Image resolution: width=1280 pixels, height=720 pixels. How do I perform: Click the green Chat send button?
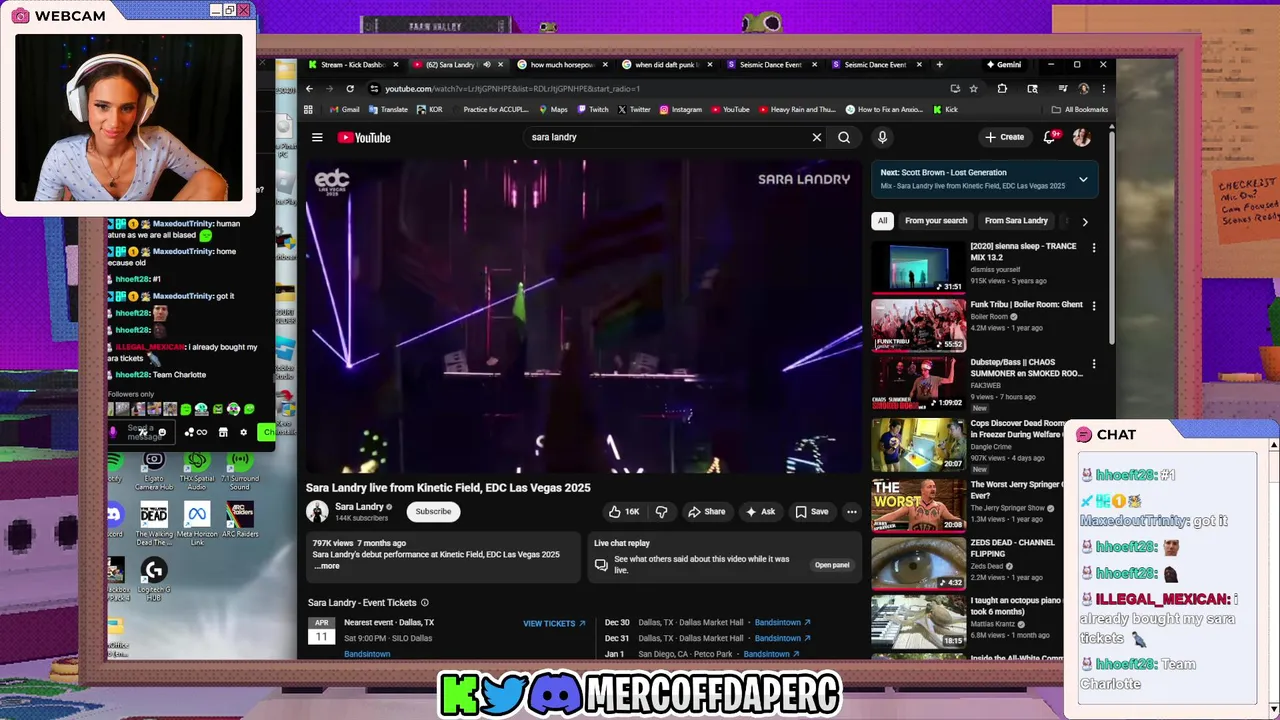pos(266,432)
